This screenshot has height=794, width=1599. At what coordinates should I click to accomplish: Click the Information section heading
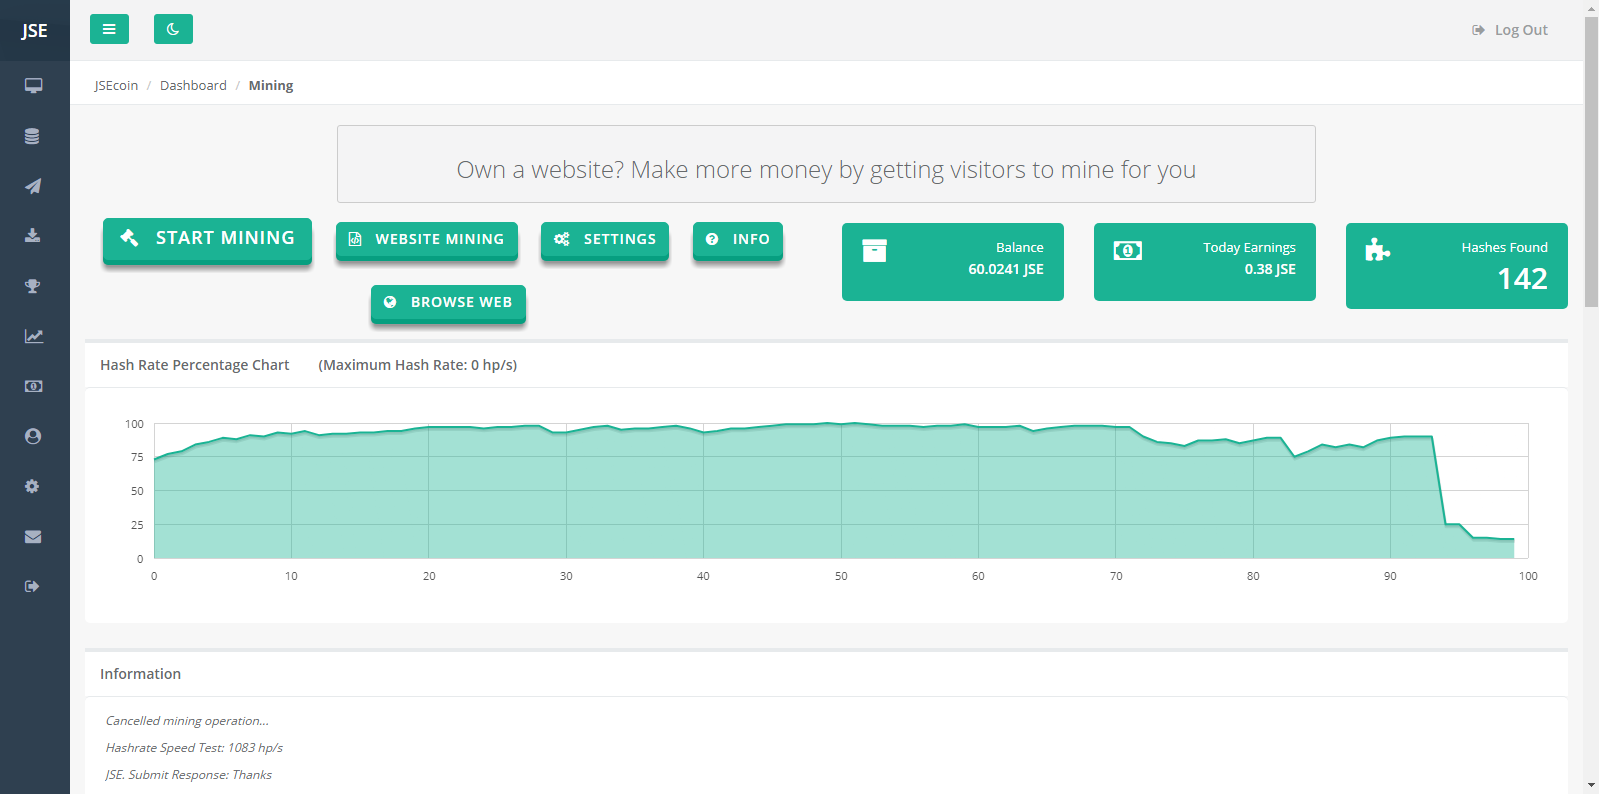pyautogui.click(x=140, y=674)
